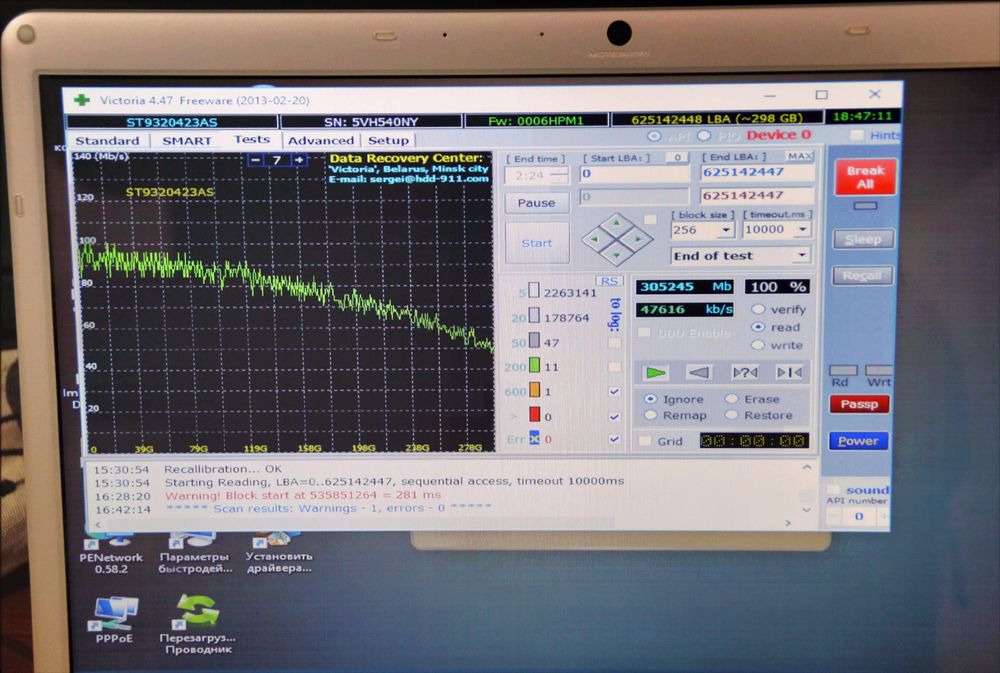1000x673 pixels.
Task: Click the MAX button beside End LBA
Action: coord(799,156)
